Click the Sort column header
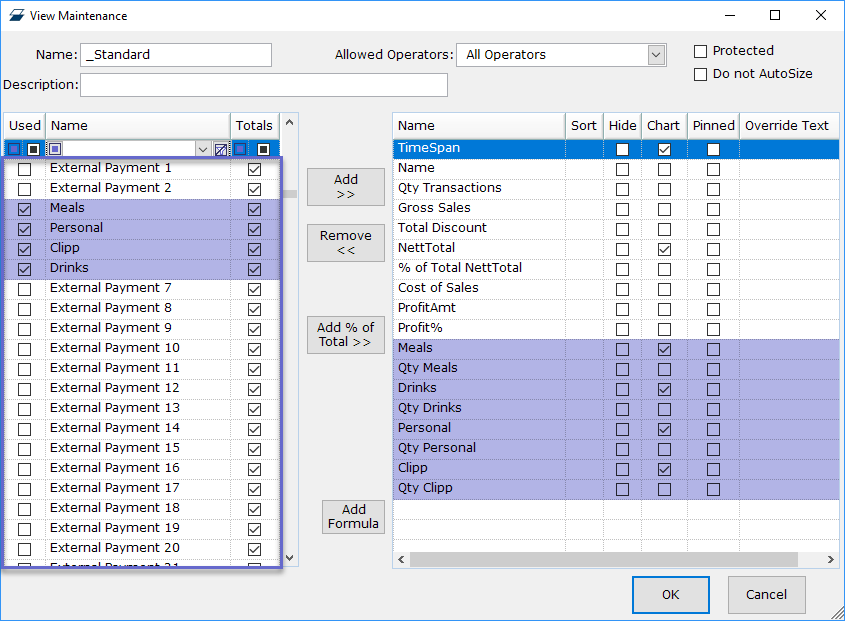Viewport: 845px width, 621px height. click(x=584, y=125)
